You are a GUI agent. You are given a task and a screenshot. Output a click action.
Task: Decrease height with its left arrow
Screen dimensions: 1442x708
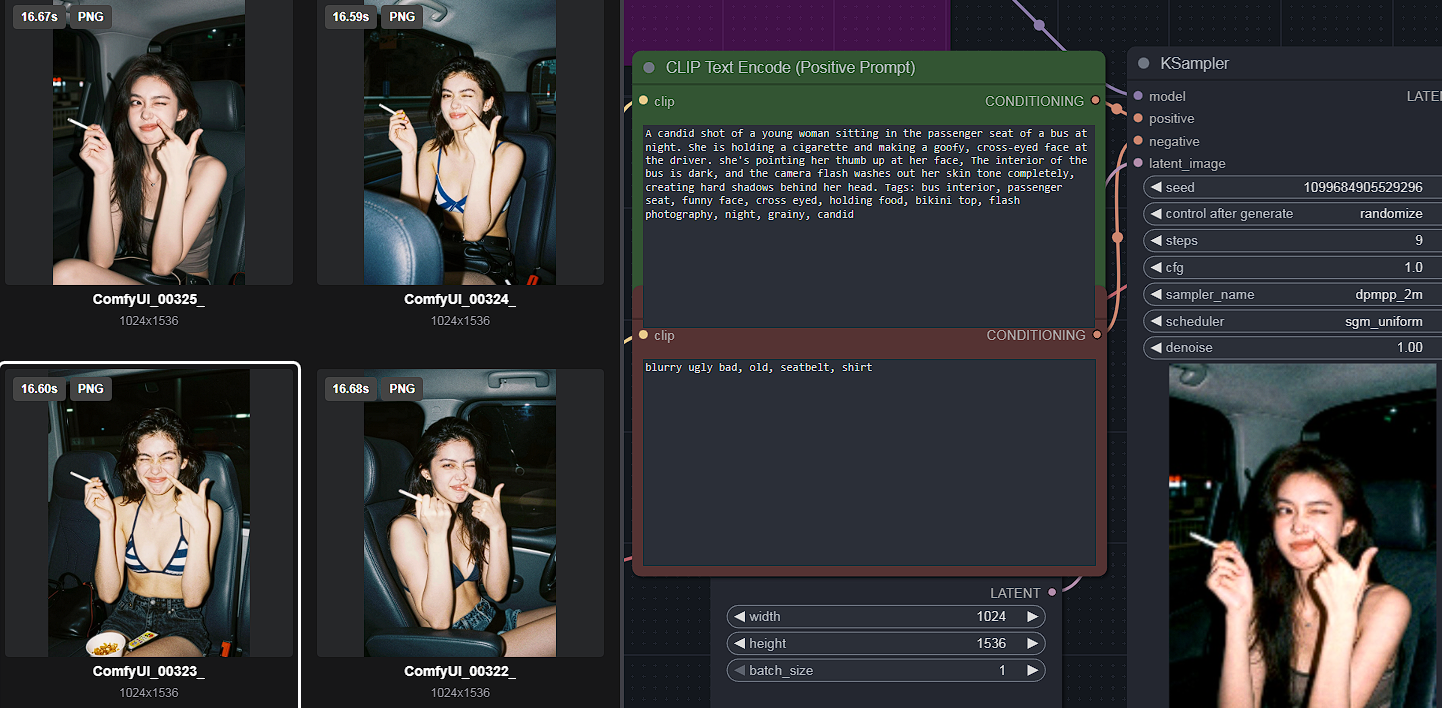pyautogui.click(x=740, y=643)
